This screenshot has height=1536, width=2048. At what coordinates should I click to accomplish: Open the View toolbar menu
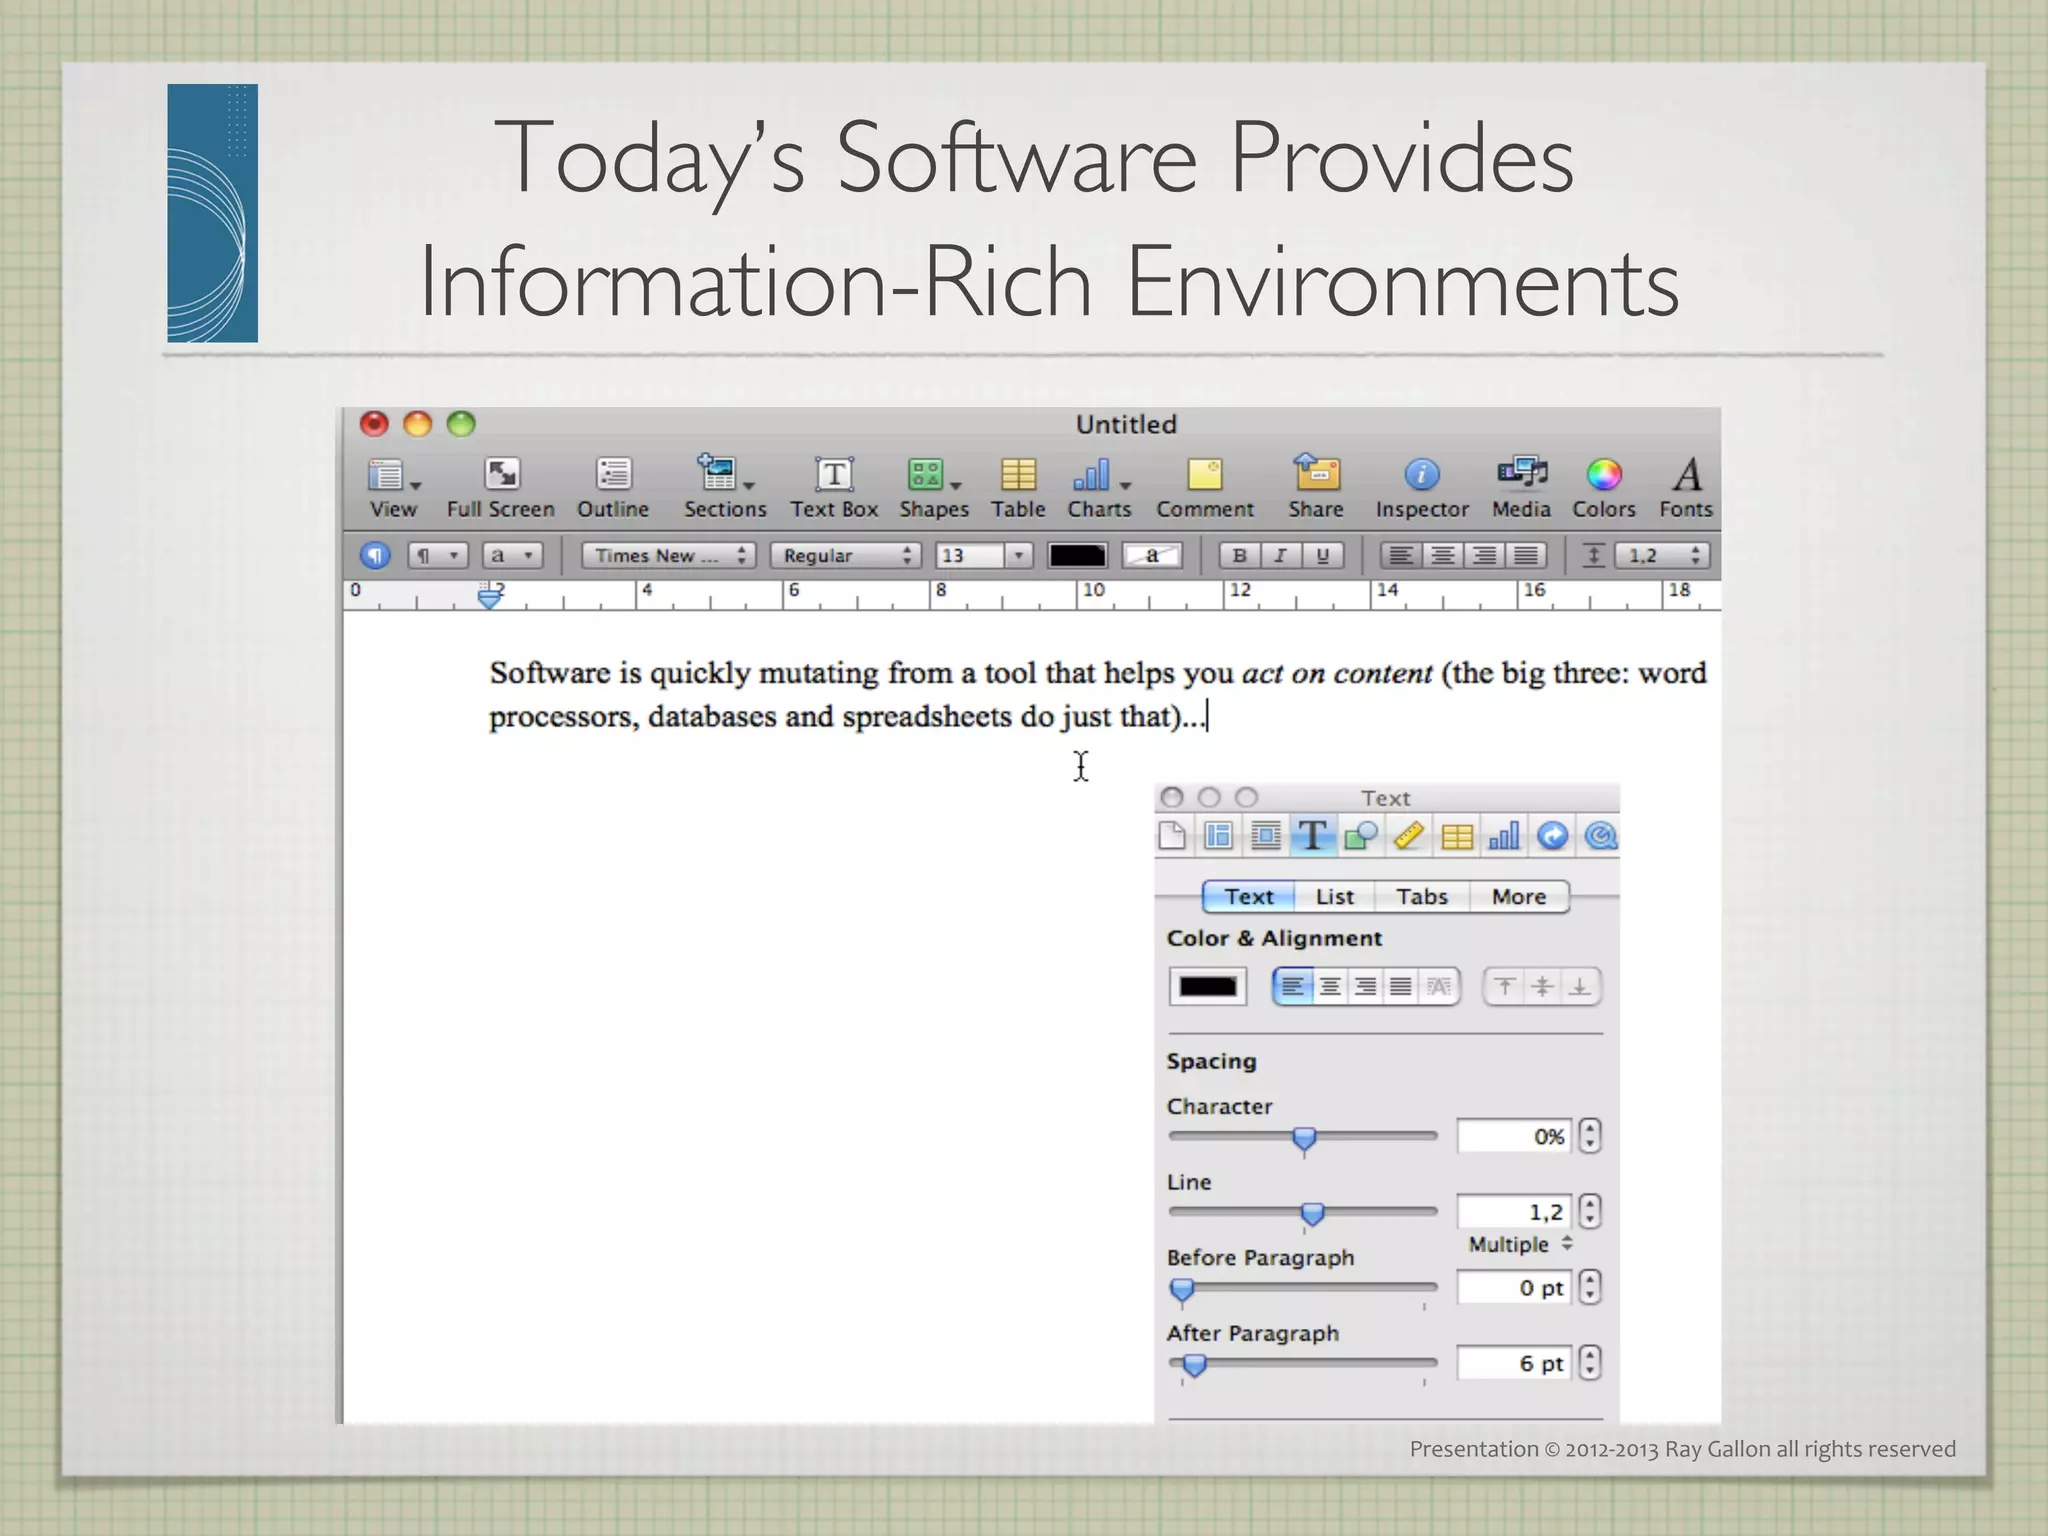[x=393, y=488]
